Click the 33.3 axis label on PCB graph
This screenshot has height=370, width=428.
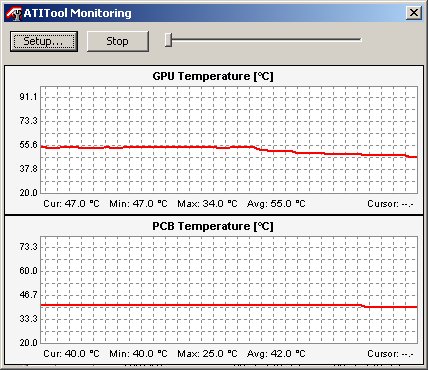(x=28, y=319)
